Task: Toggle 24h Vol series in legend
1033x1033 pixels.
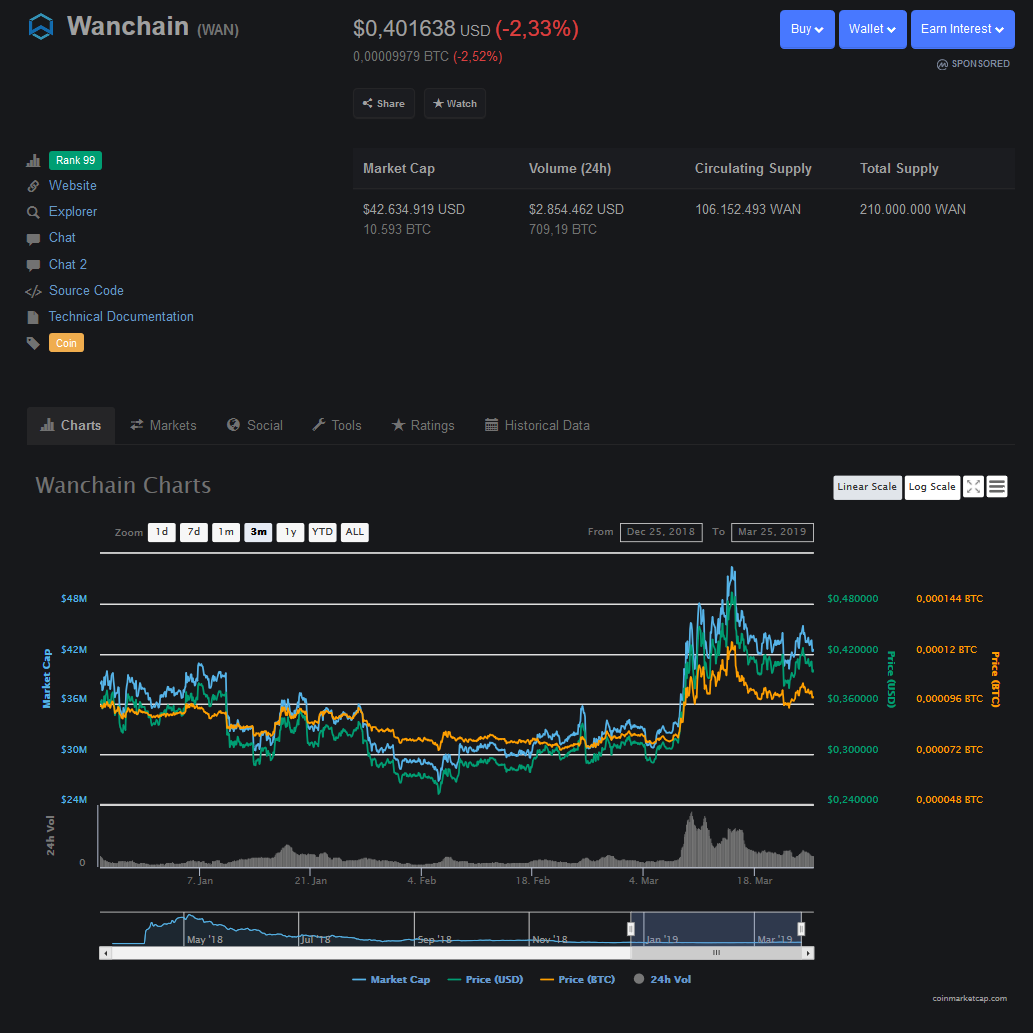Action: point(662,980)
